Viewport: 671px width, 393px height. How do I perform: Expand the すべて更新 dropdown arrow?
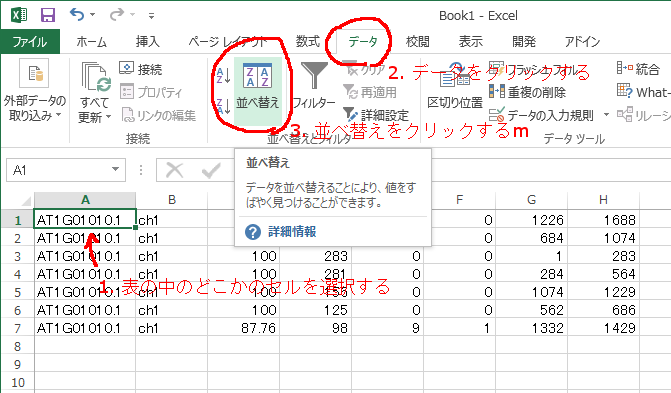tap(108, 116)
